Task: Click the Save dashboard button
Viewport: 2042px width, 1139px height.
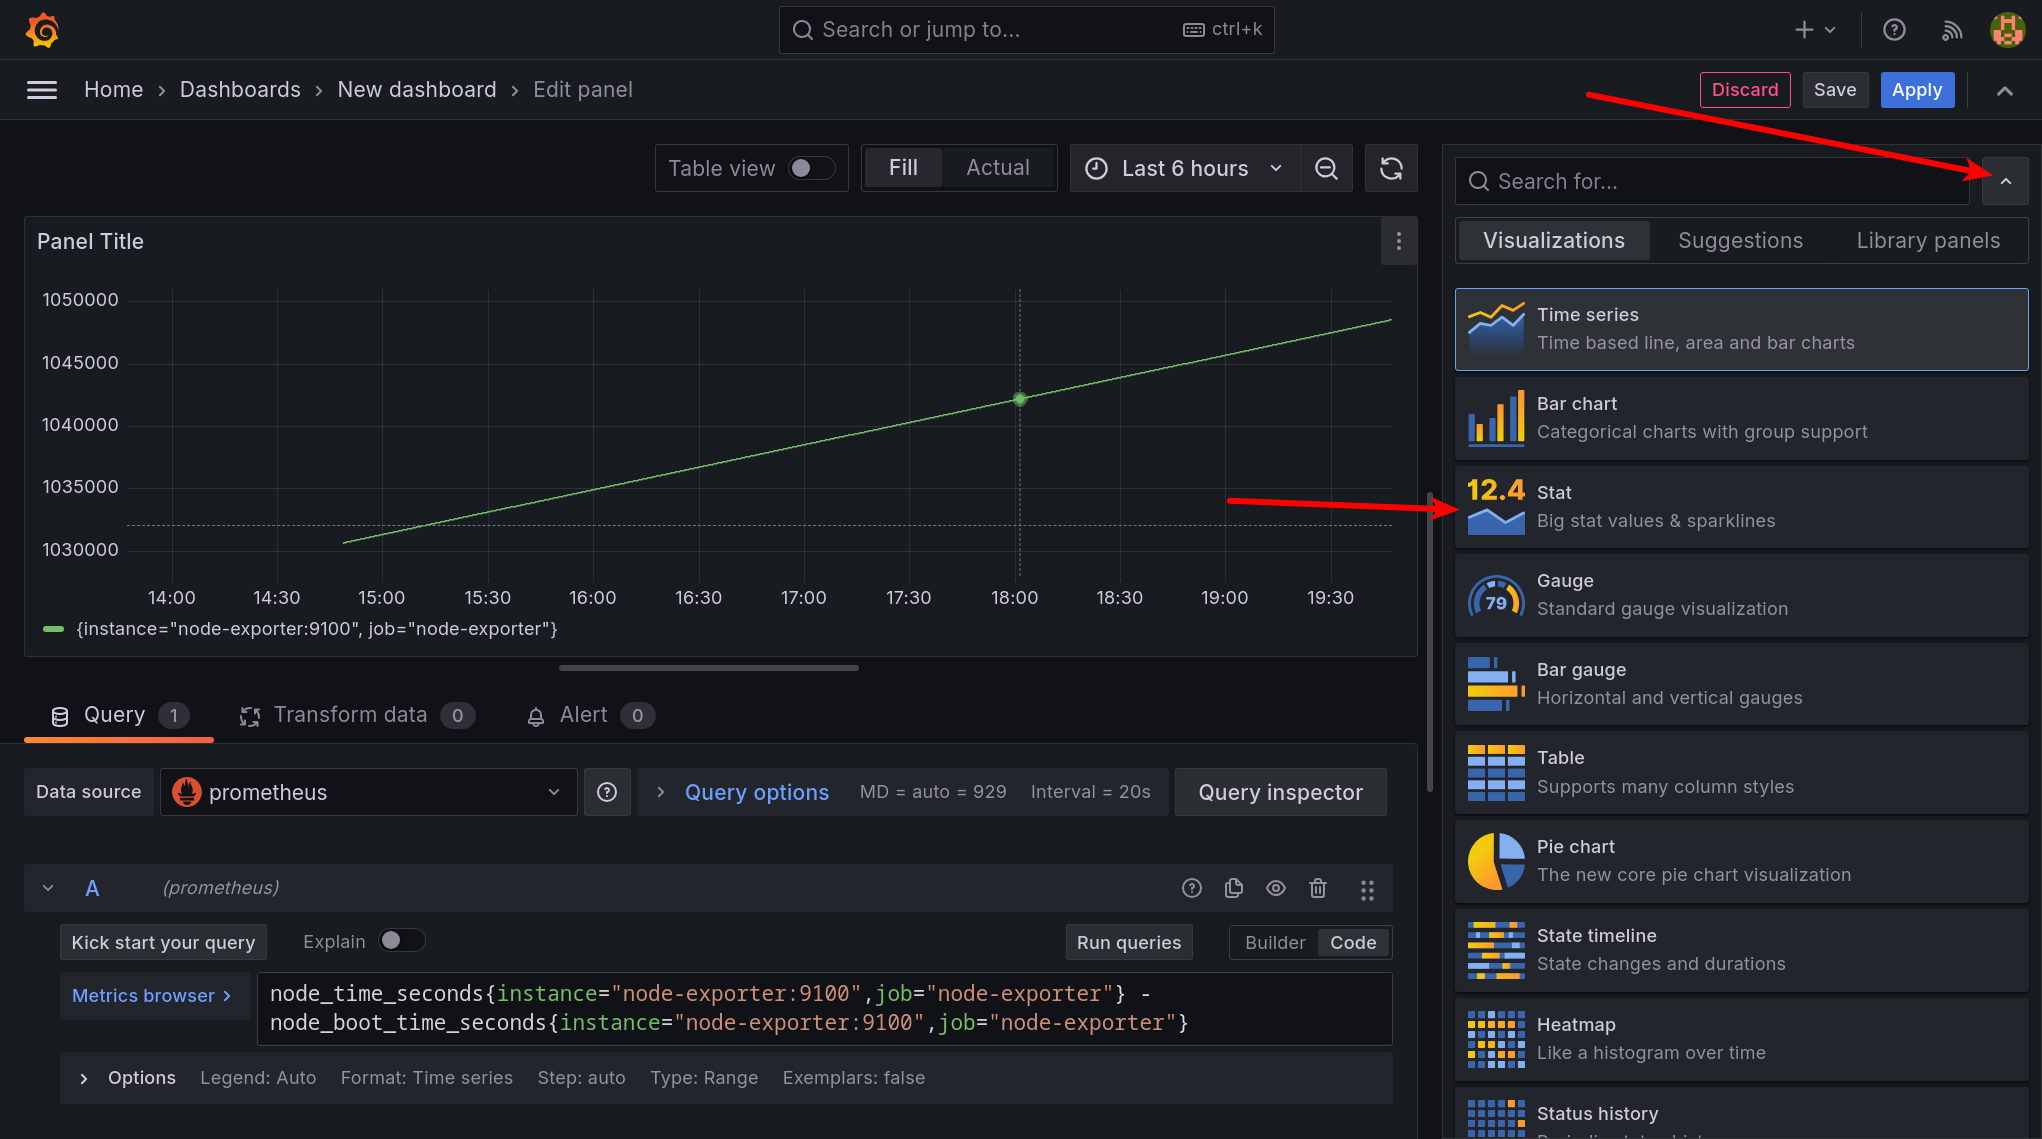Action: 1835,90
